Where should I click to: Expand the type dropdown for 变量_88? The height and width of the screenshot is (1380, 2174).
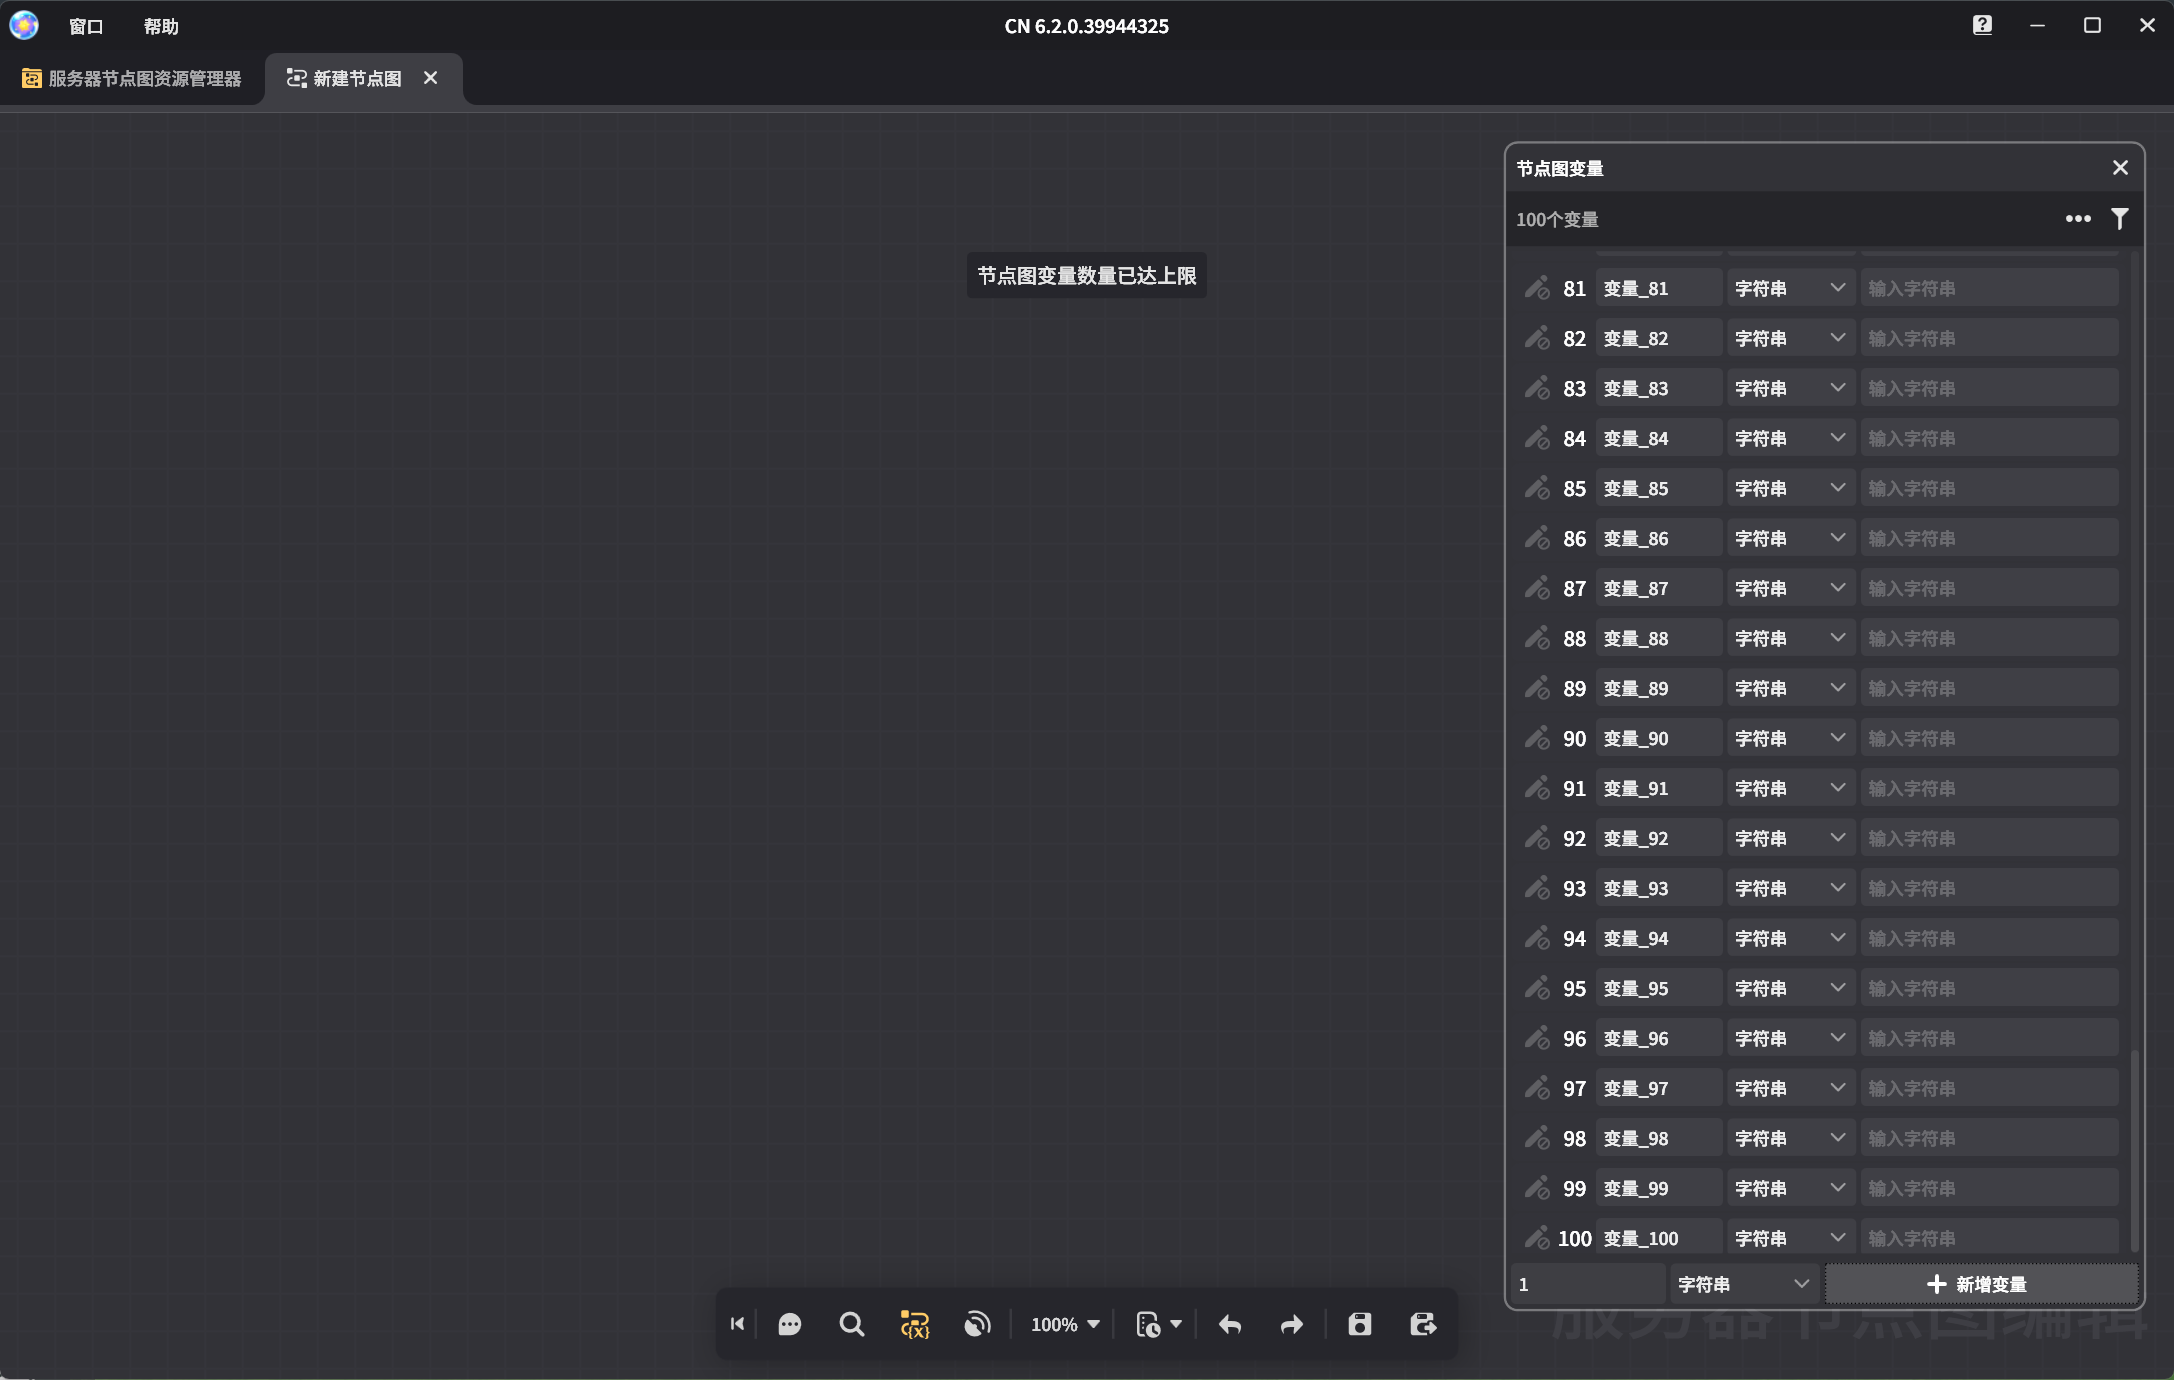[1790, 638]
